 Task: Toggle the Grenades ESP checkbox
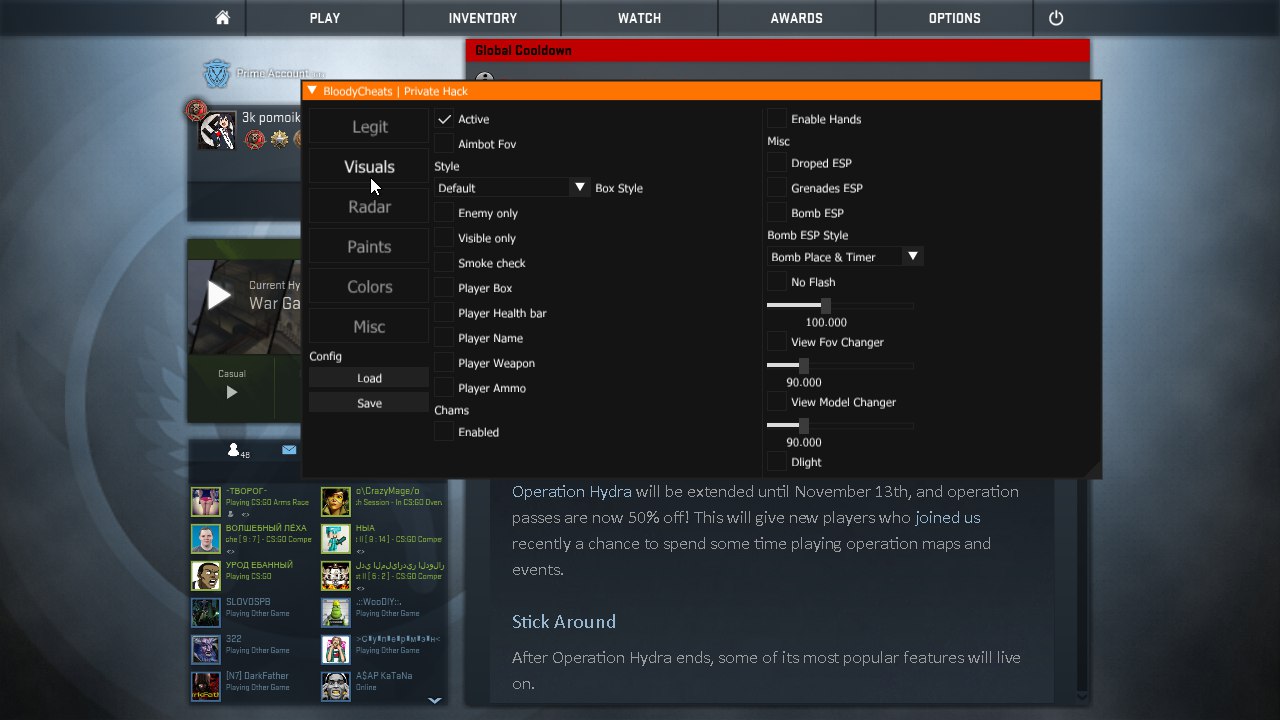tap(777, 188)
